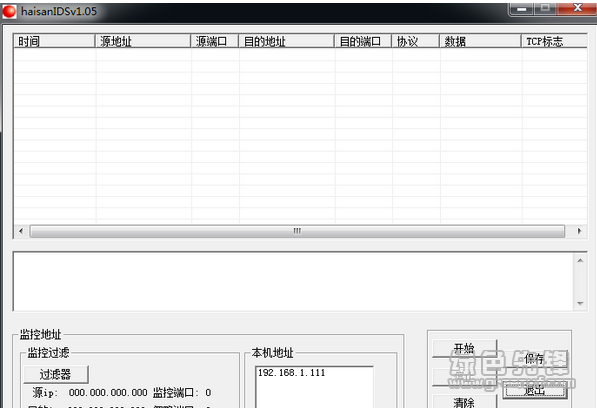597x408 pixels.
Task: Click the right arrow of horizontal scrollbar
Action: (x=579, y=231)
